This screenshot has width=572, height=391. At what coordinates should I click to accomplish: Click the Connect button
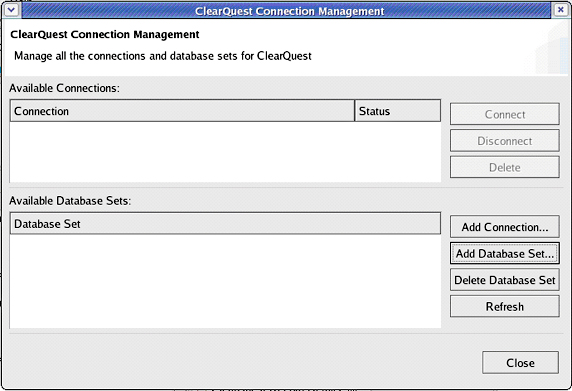505,114
